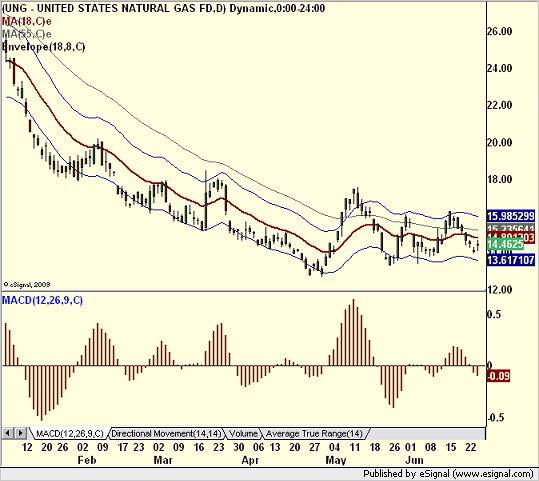539x481 pixels.
Task: Click the 20.00 price axis label
Action: coord(499,142)
